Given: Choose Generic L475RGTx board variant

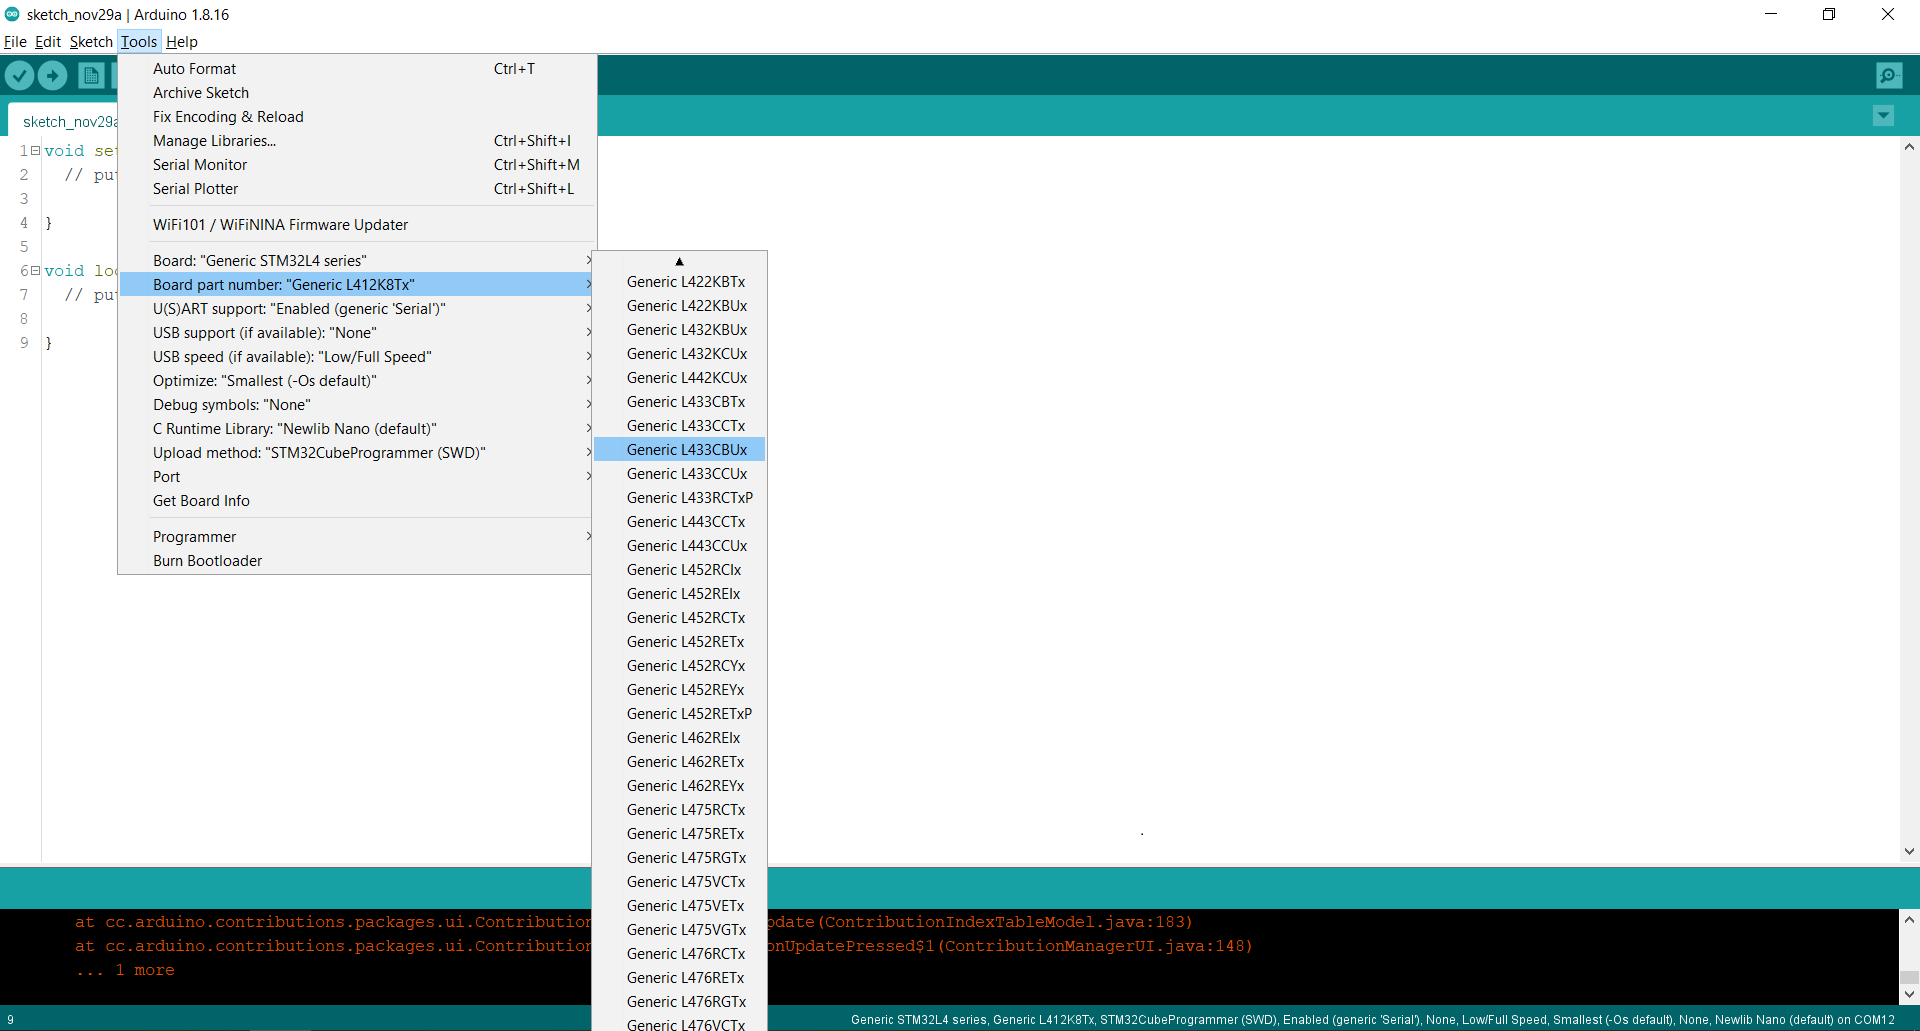Looking at the screenshot, I should point(686,857).
